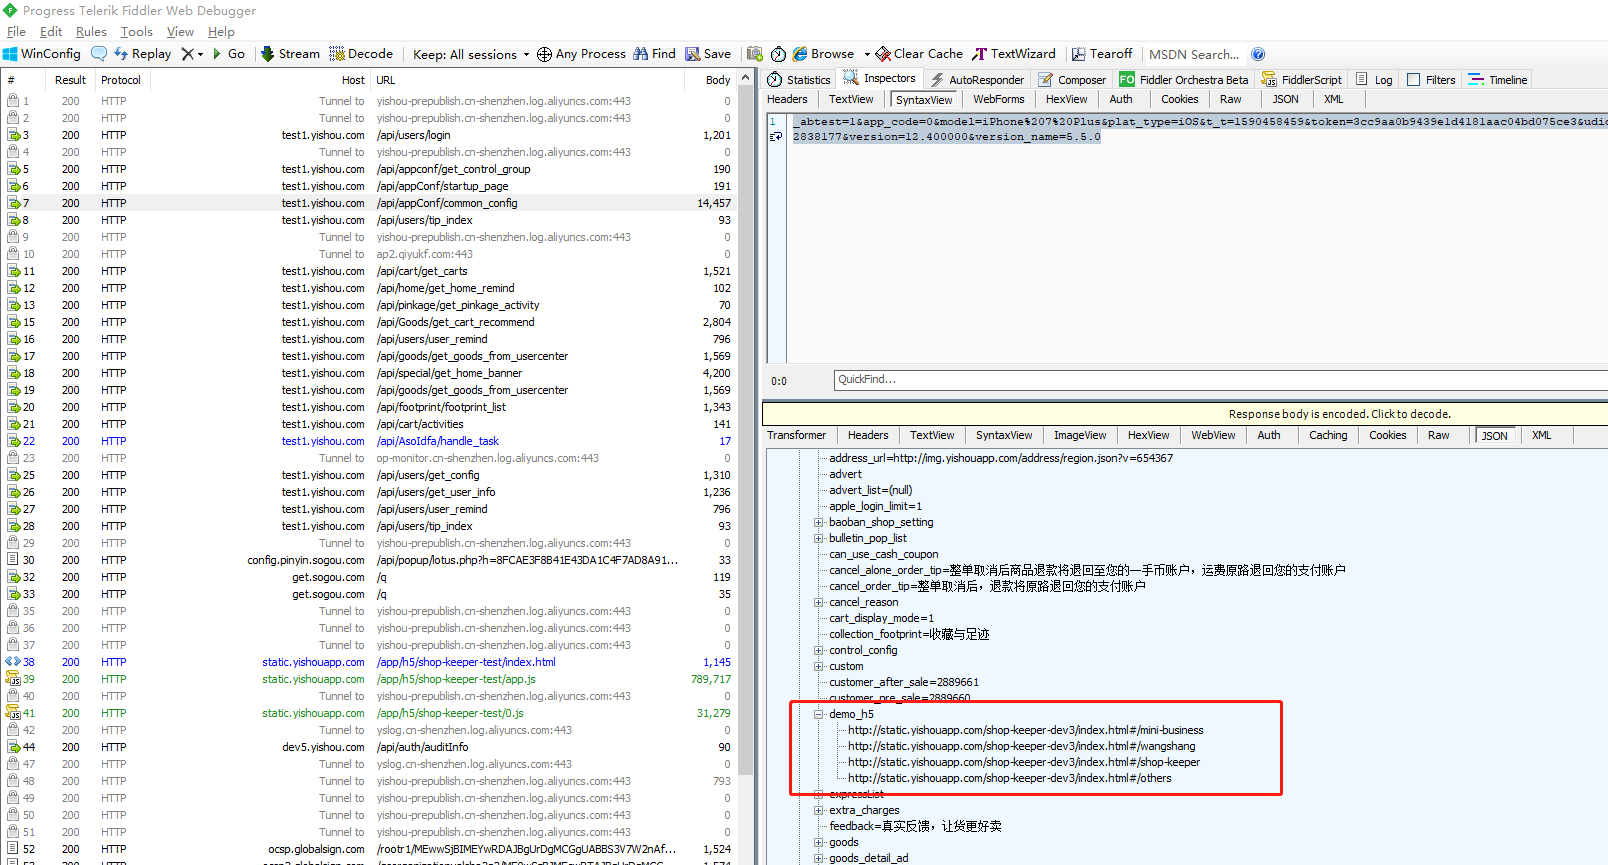The image size is (1608, 865).
Task: Expand the goods JSON node
Action: coord(818,842)
